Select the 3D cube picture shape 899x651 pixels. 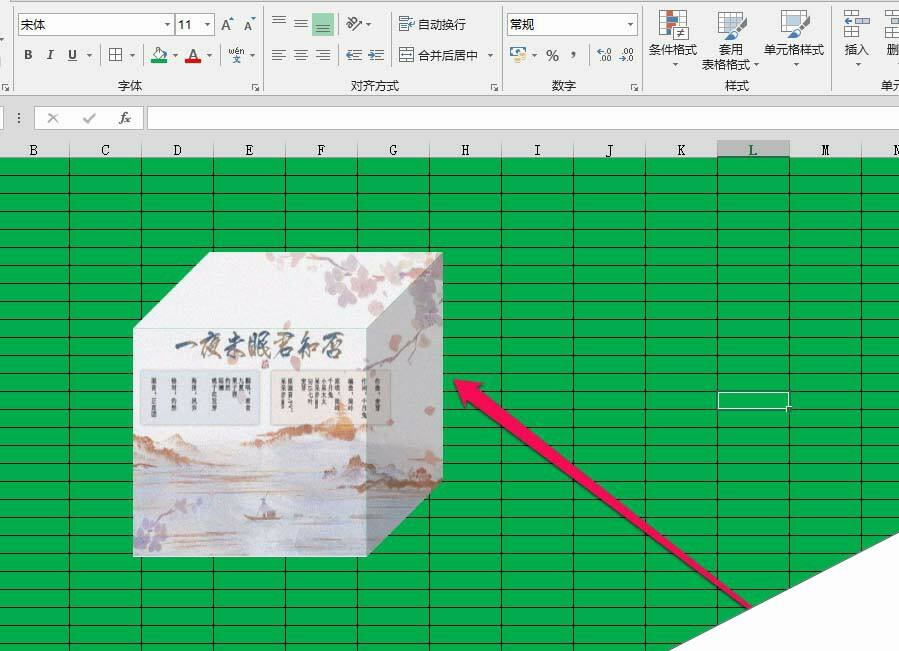pos(288,404)
